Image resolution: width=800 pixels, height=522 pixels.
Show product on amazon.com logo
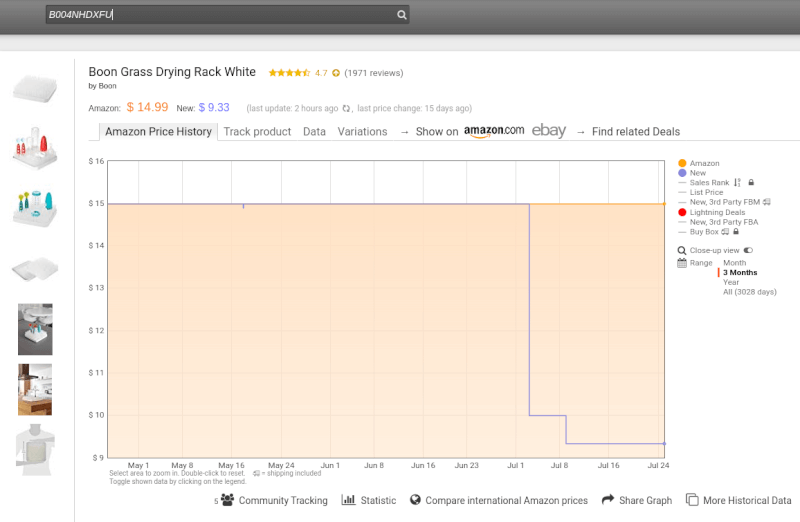pos(494,131)
